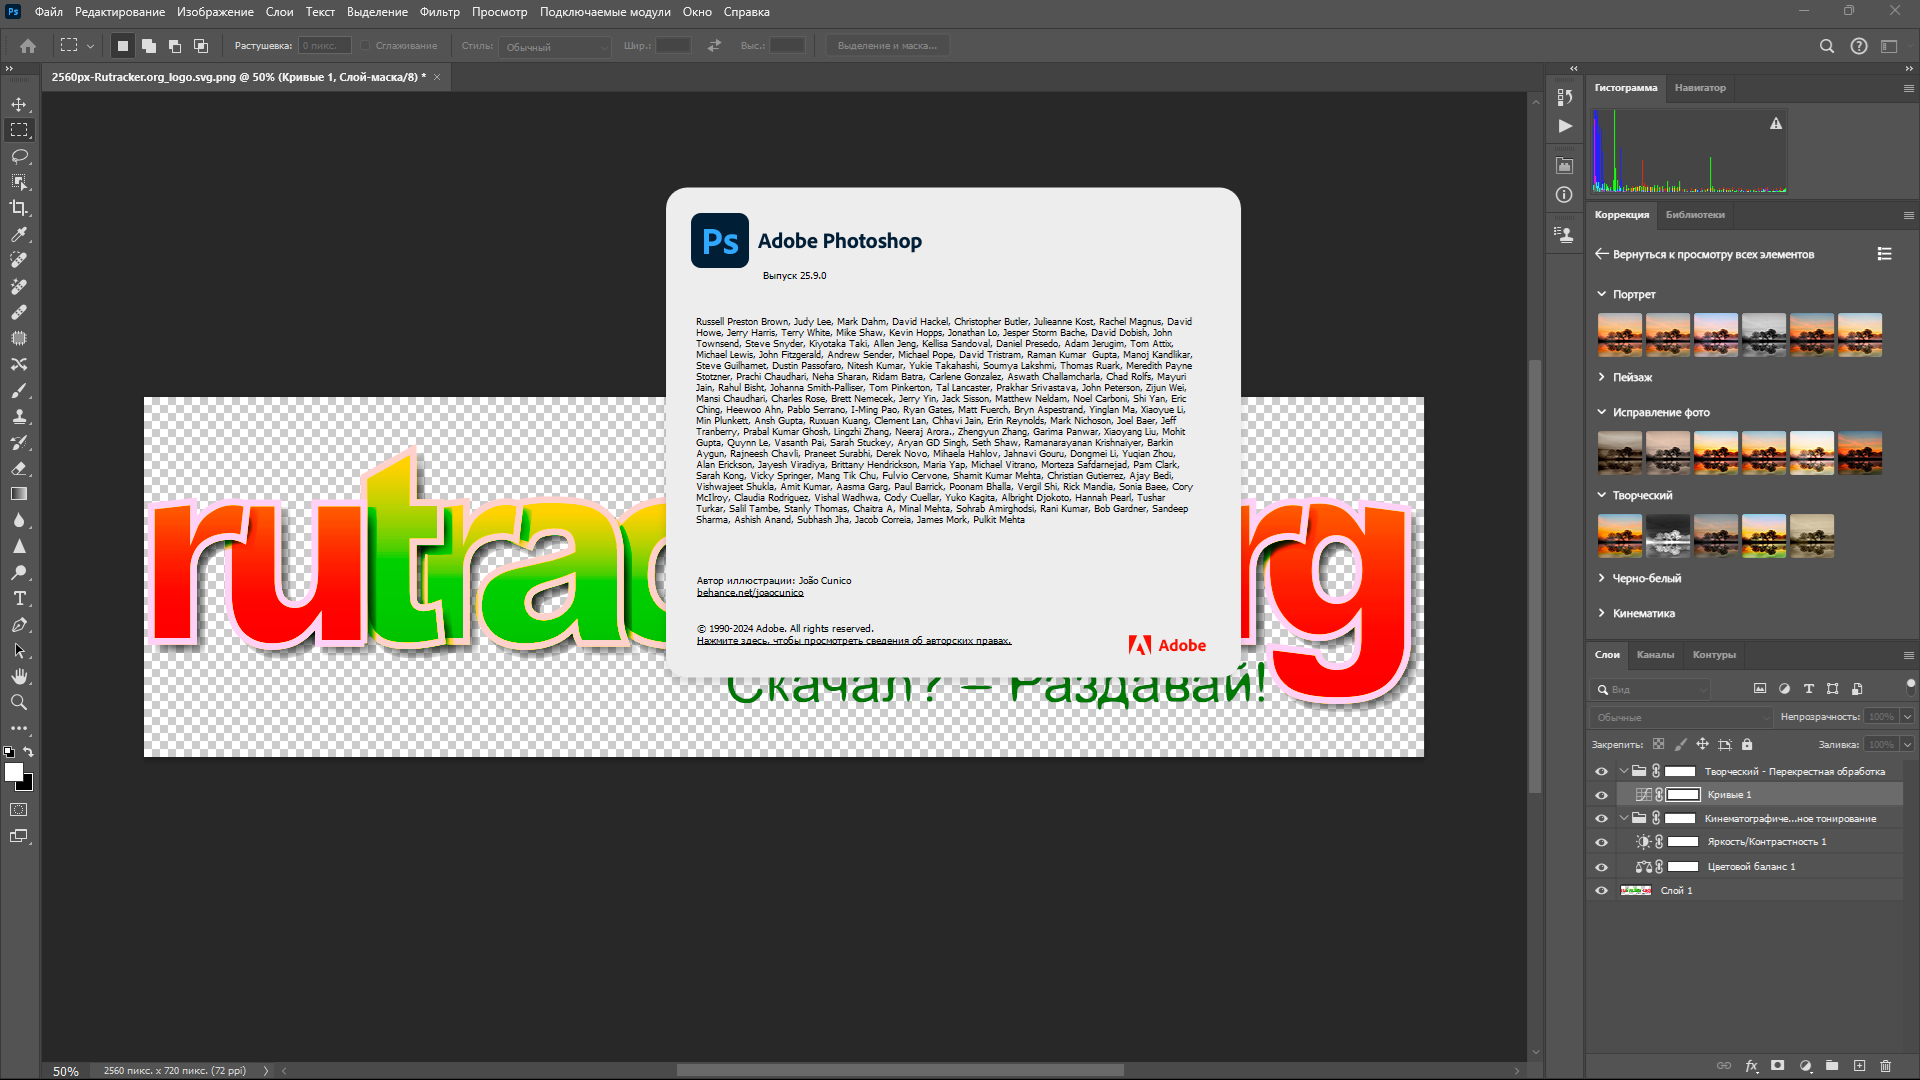Select the Lasso tool

point(19,156)
